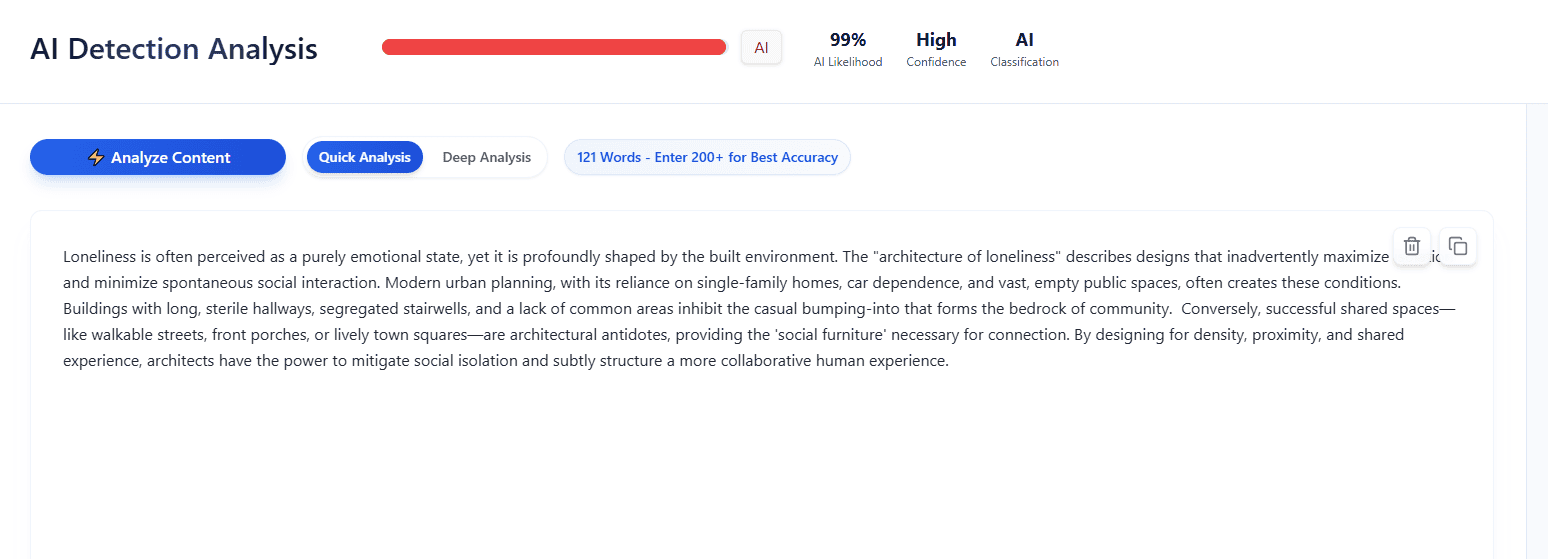Click the phrase "social furniture" in the text
The height and width of the screenshot is (559, 1548).
[x=831, y=335]
